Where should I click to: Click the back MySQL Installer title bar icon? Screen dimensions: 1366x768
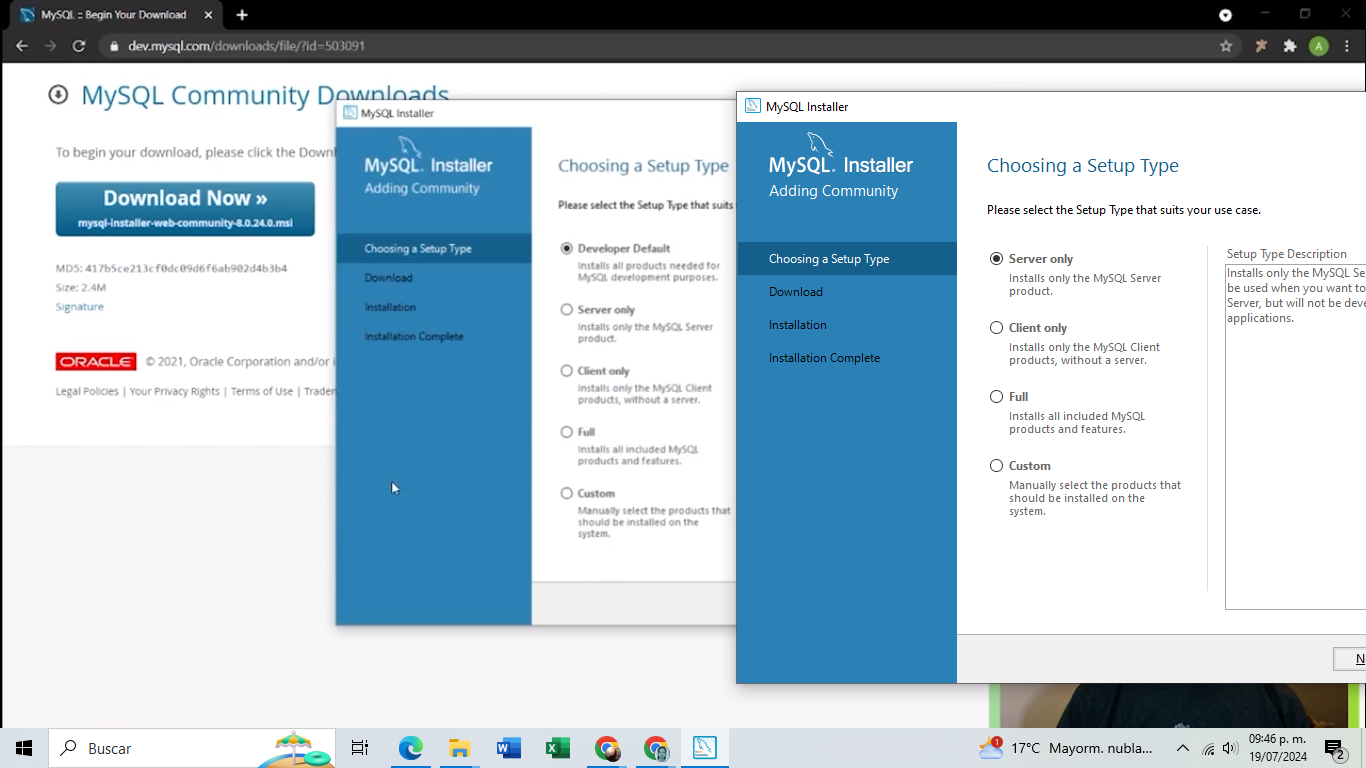tap(350, 113)
